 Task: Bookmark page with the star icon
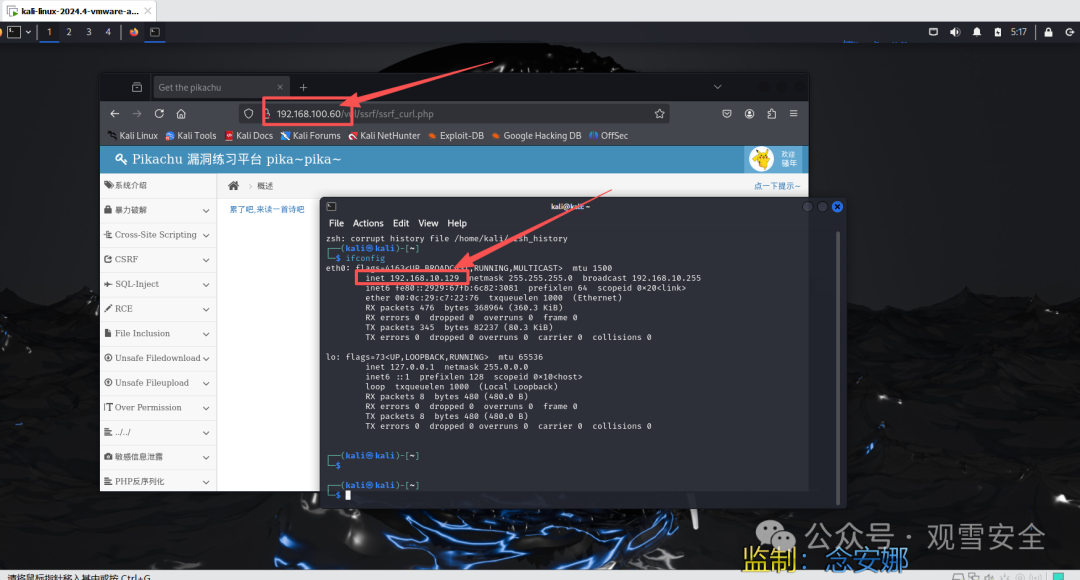click(659, 114)
